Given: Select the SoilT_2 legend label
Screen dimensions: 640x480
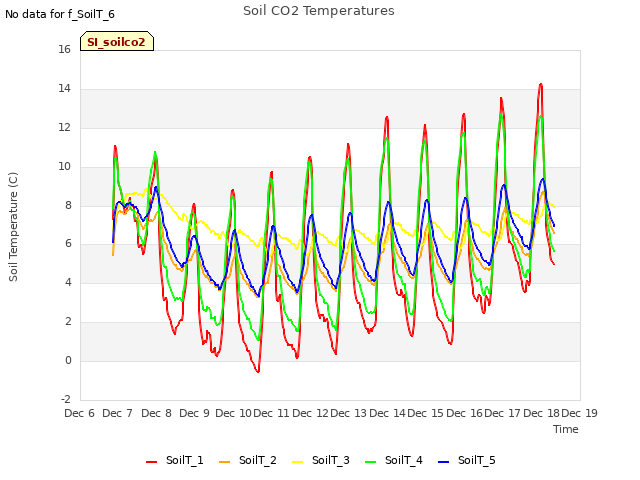Looking at the screenshot, I should 258,460.
